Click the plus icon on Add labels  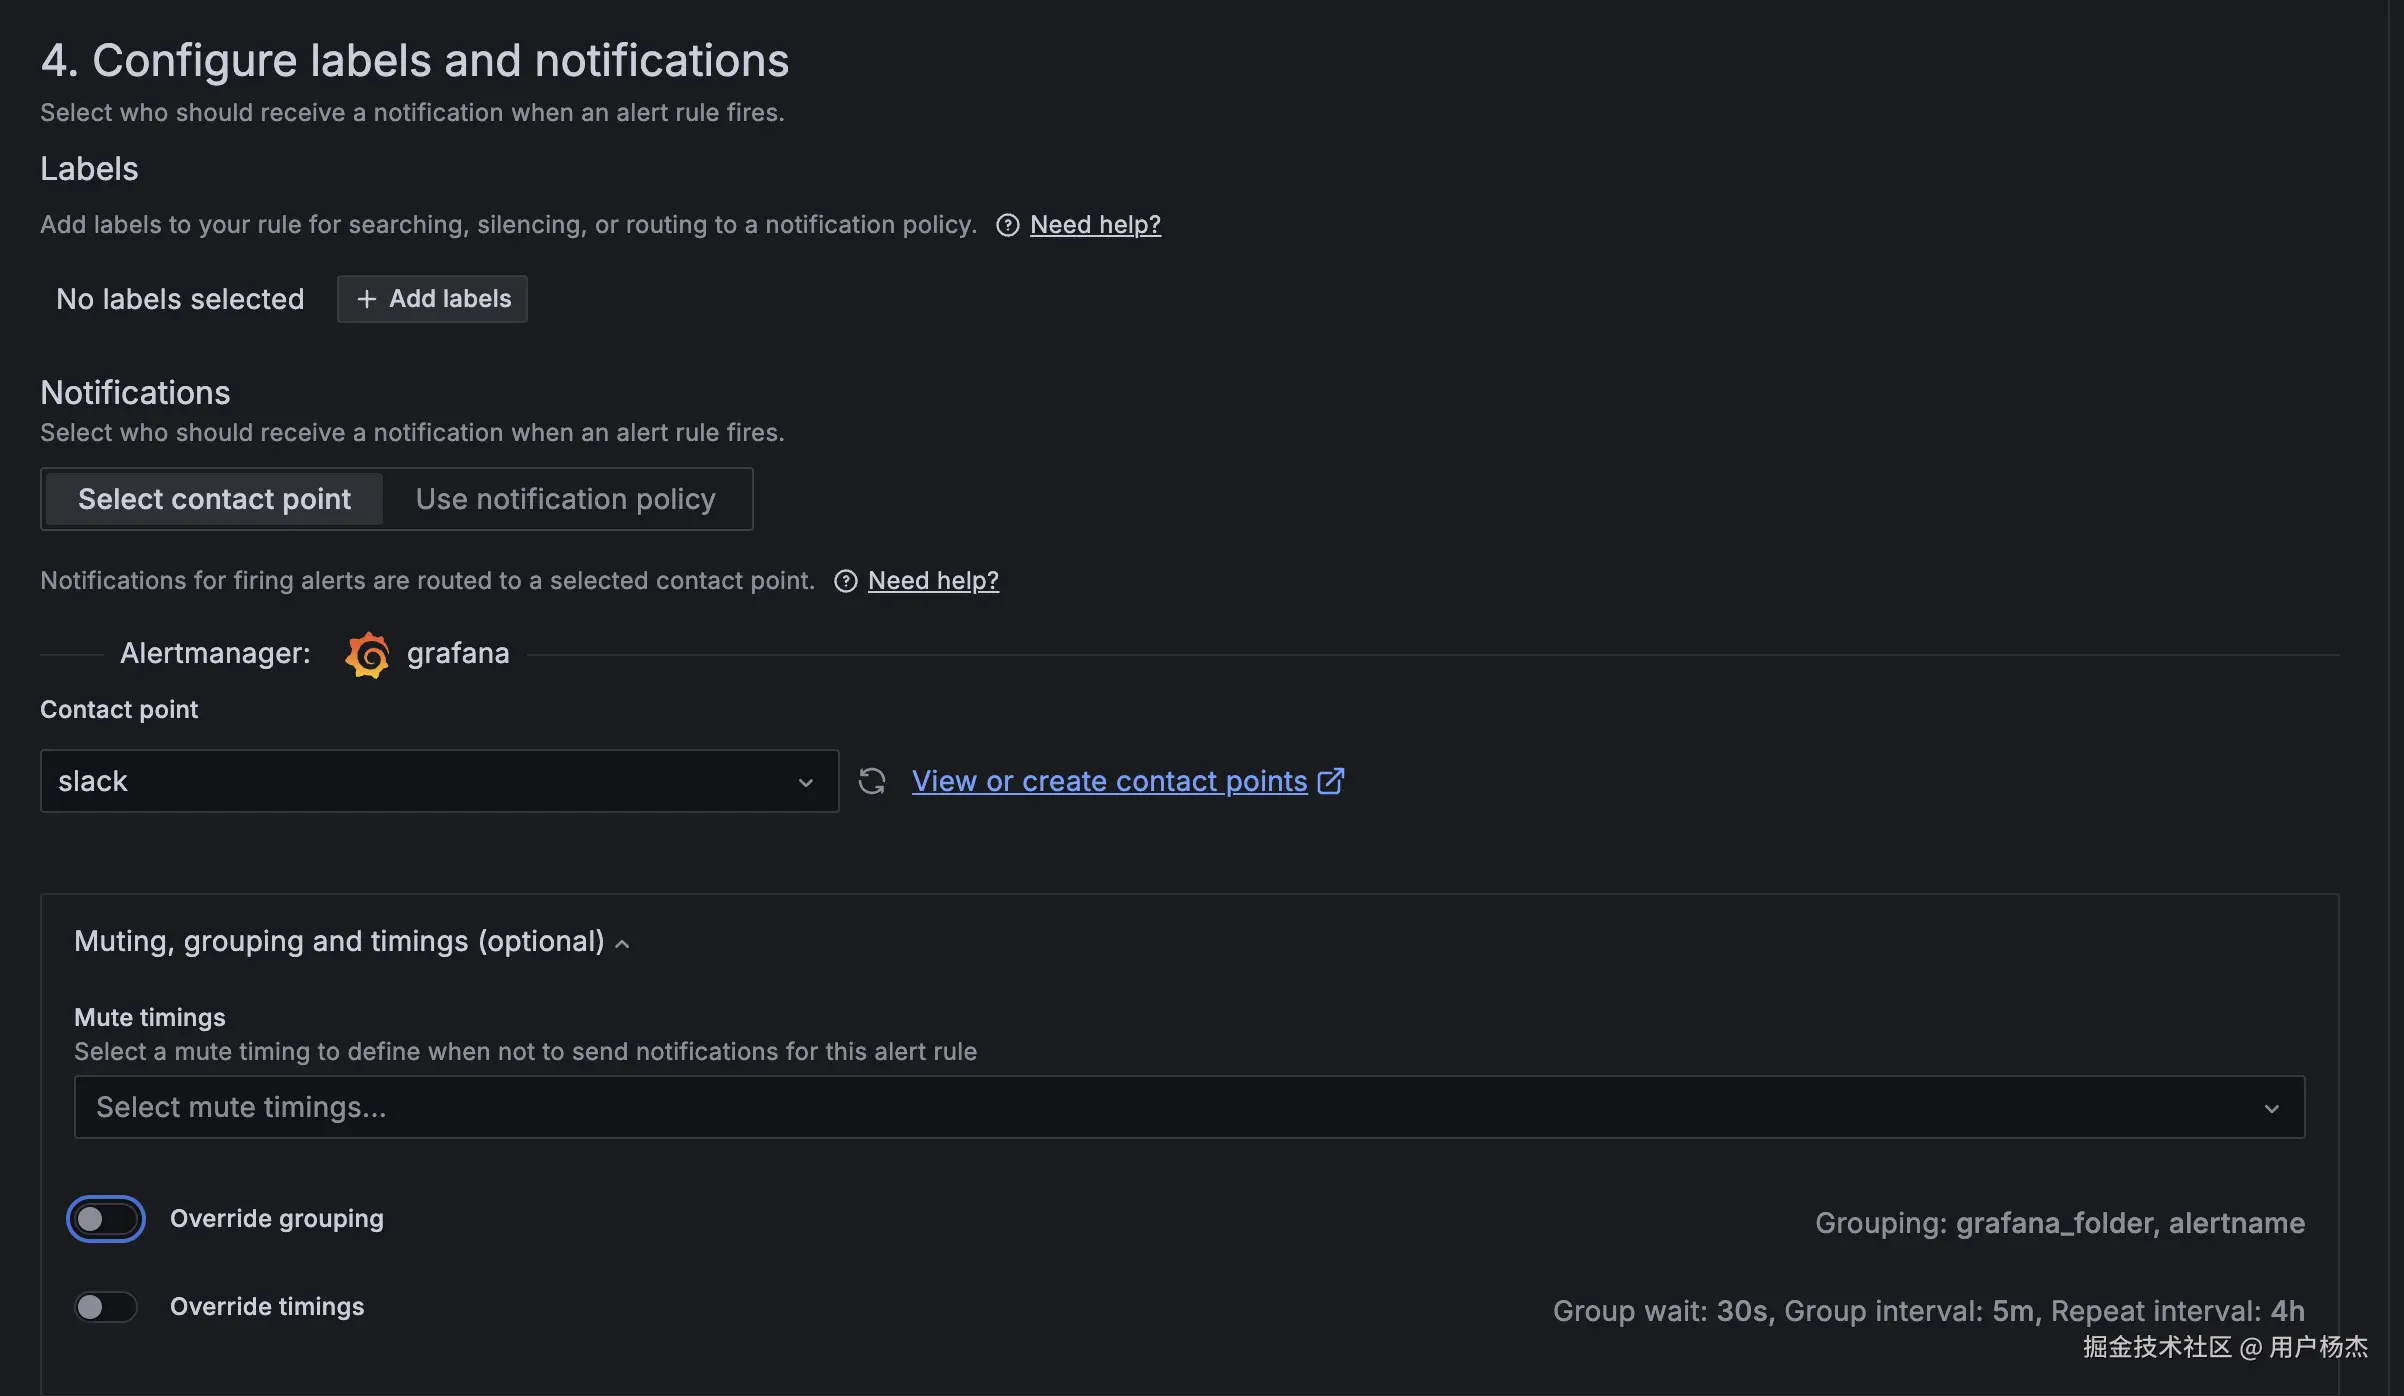(367, 299)
